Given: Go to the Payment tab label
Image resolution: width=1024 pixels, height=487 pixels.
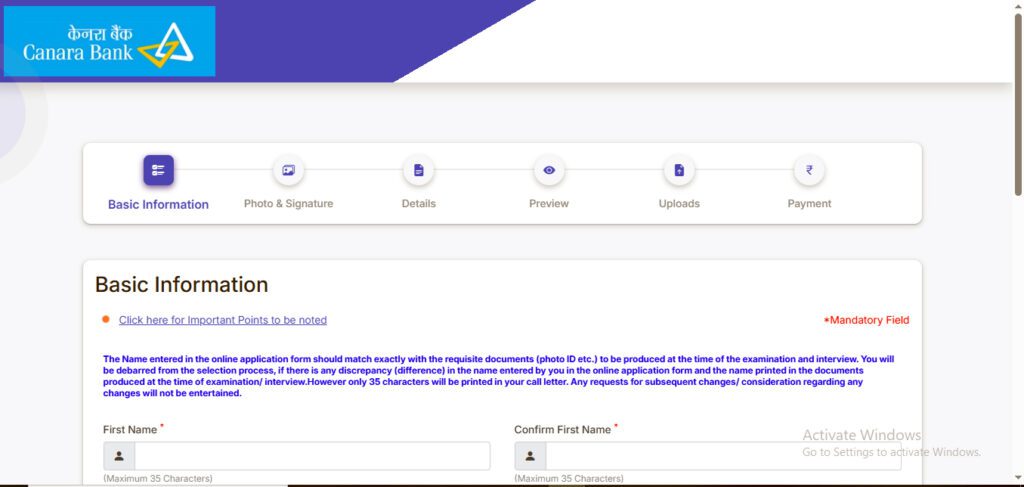Looking at the screenshot, I should pos(809,204).
